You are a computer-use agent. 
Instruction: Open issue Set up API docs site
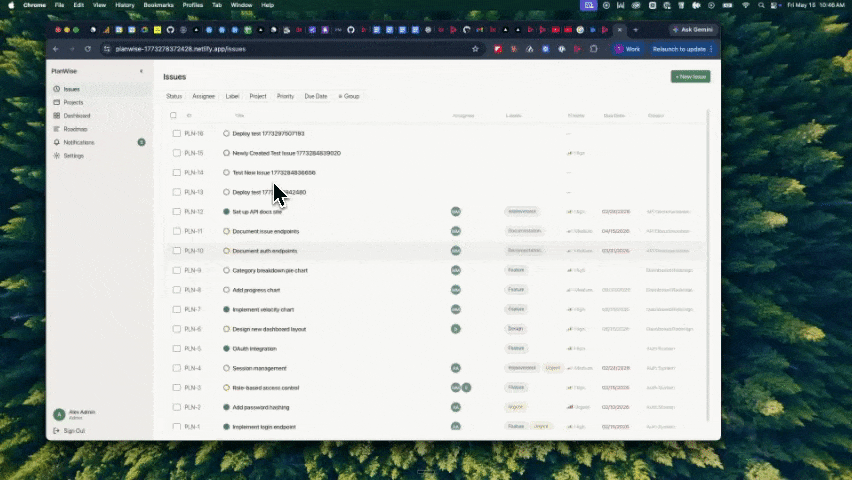[257, 211]
